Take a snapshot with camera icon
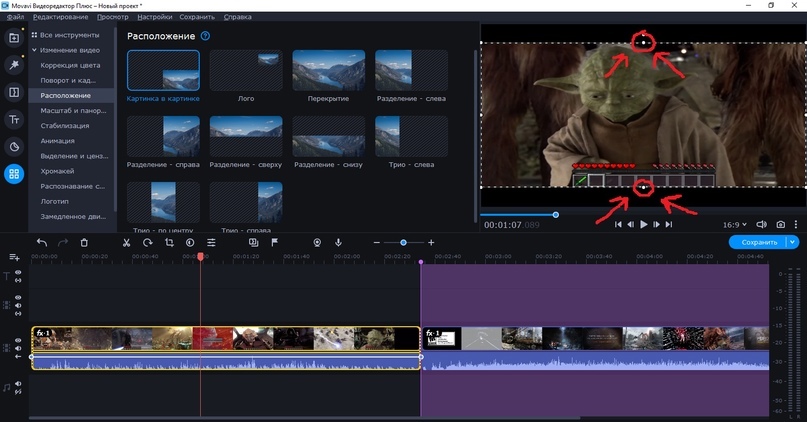807x422 pixels. point(781,224)
